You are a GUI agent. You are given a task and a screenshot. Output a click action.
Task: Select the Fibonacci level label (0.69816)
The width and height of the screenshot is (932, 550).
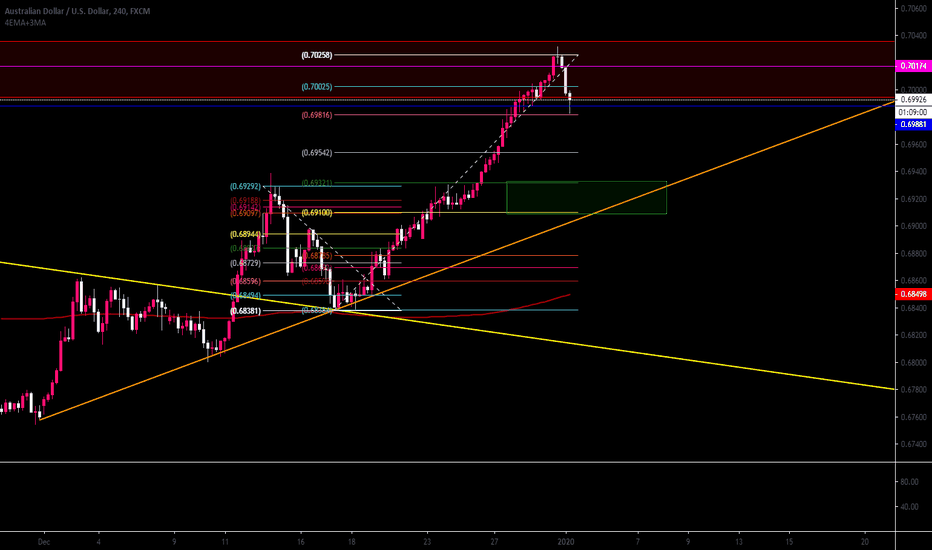tap(317, 115)
